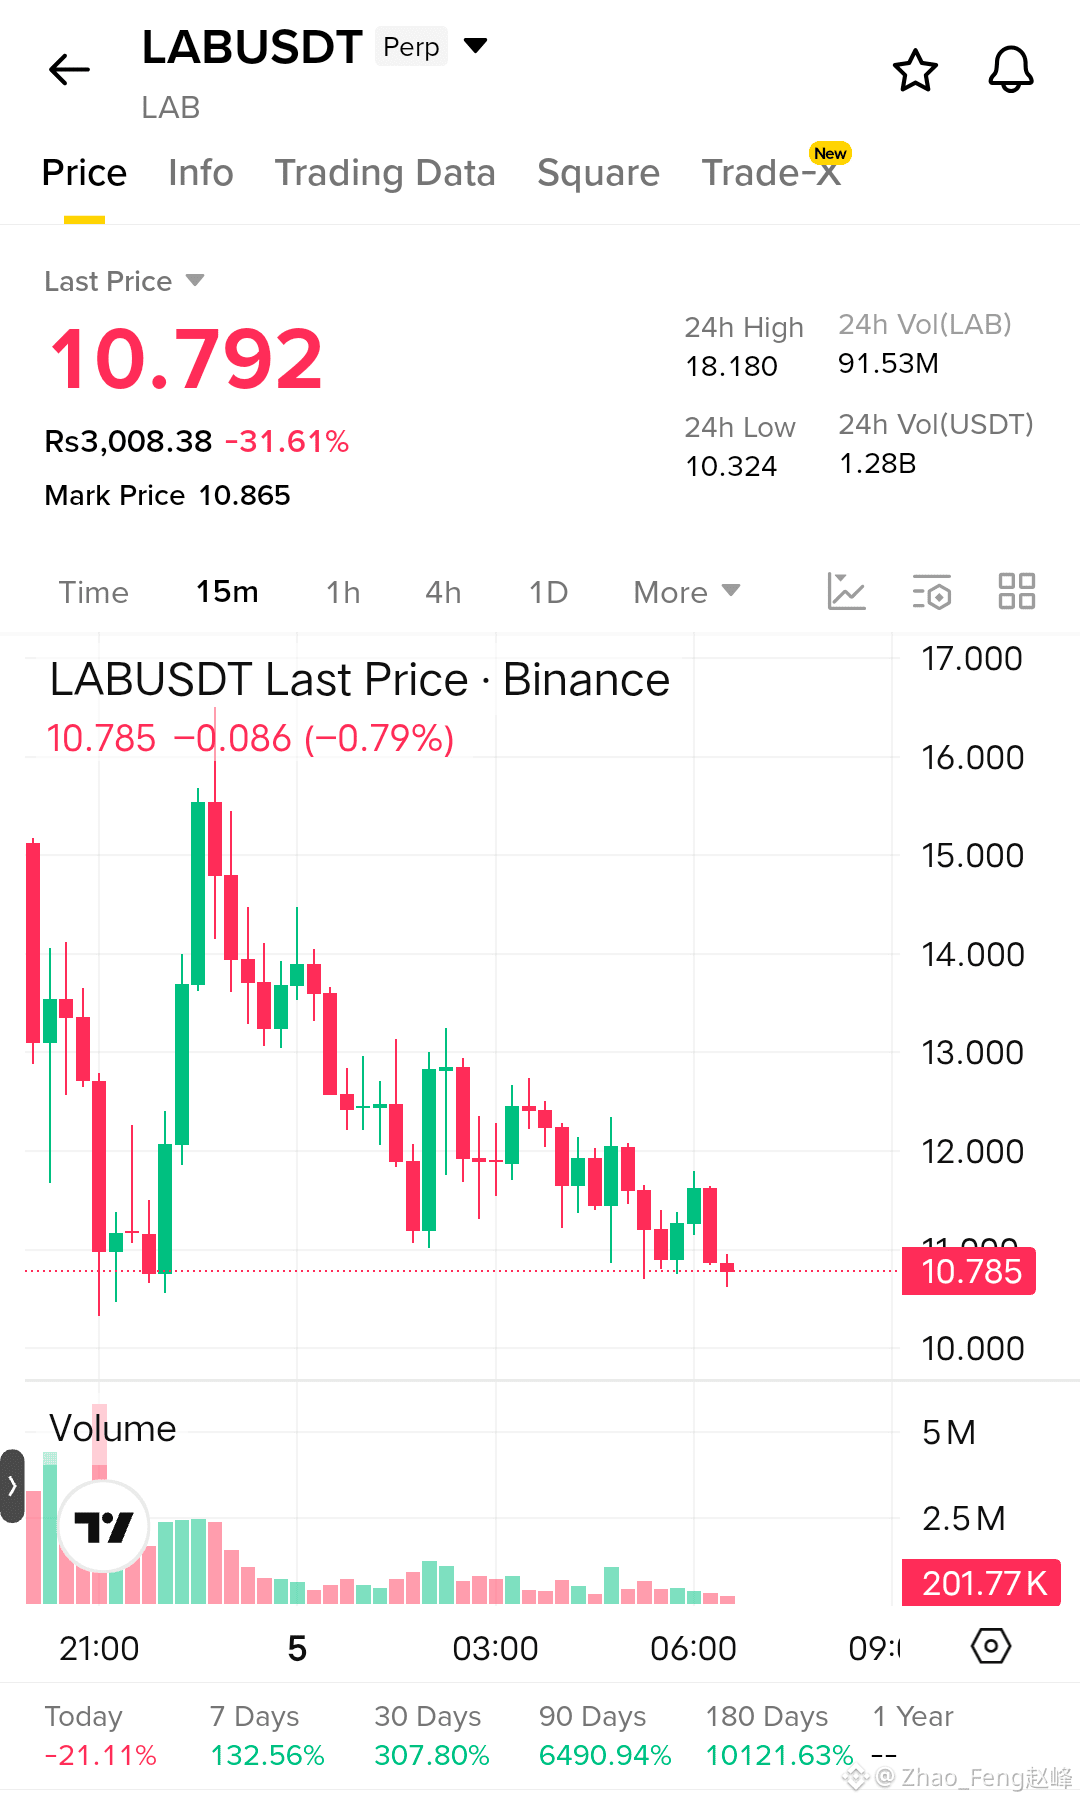Tap the 180 Days 10121.63% performance
The image size is (1080, 1803).
[x=779, y=1735]
